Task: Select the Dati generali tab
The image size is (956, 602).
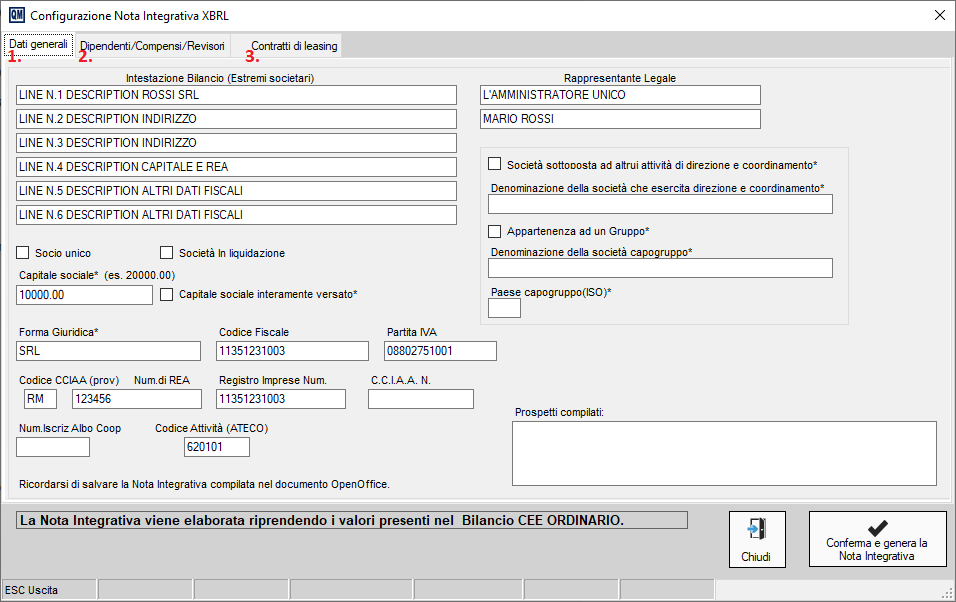Action: 38,45
